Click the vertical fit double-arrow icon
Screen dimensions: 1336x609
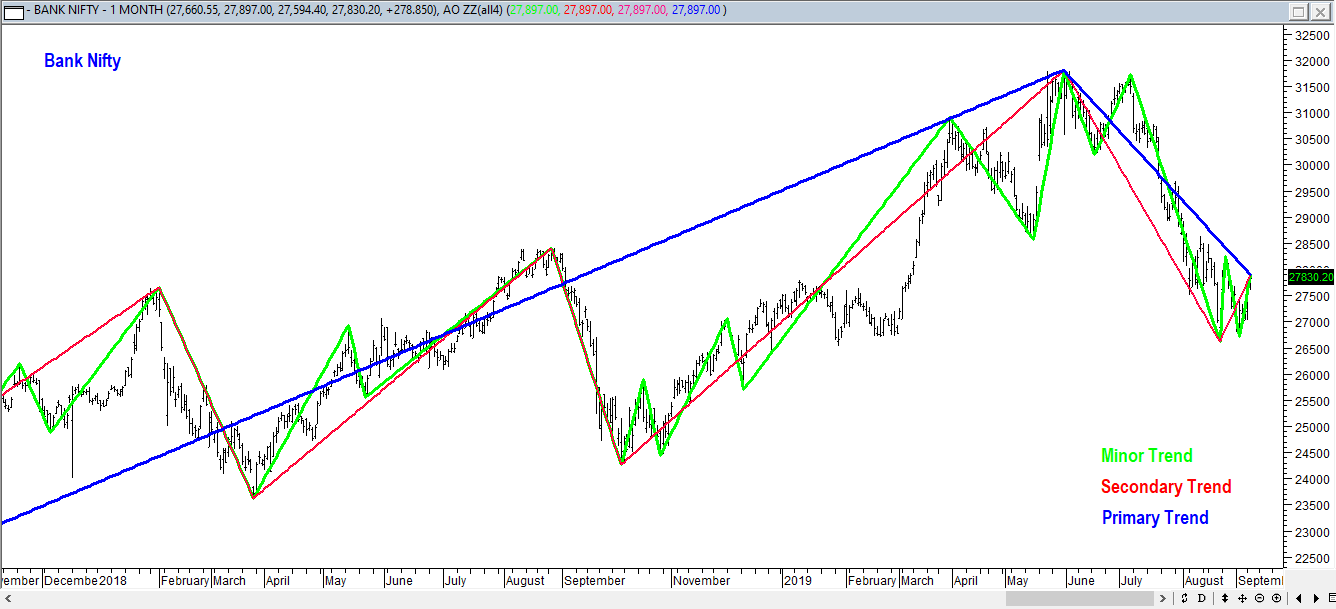(x=1225, y=598)
